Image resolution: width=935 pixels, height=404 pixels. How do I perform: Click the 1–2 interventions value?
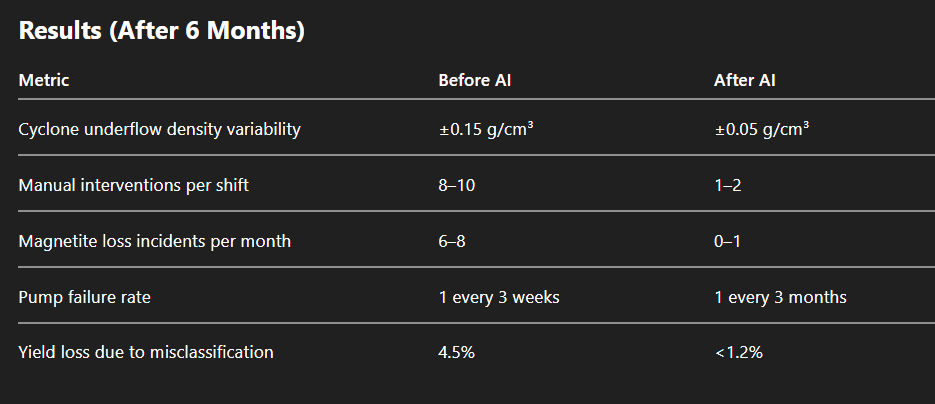coord(727,185)
